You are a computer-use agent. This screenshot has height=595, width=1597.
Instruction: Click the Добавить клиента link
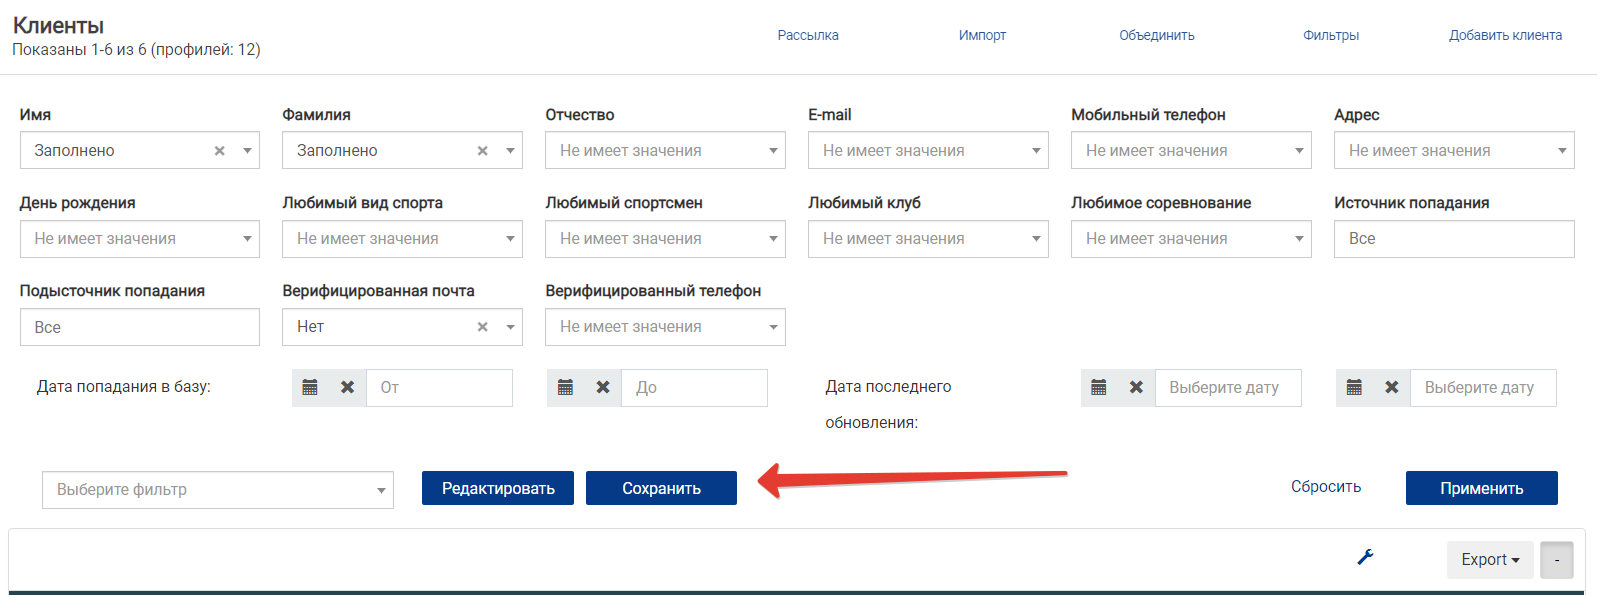pos(1505,35)
